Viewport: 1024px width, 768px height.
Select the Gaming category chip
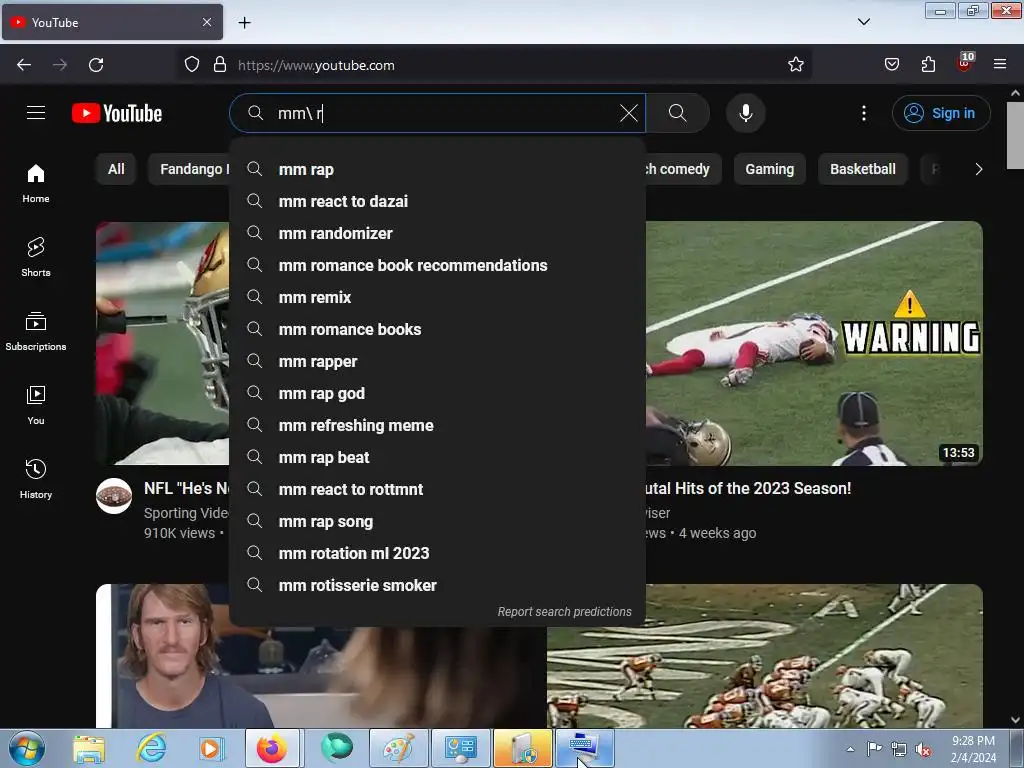(x=769, y=169)
